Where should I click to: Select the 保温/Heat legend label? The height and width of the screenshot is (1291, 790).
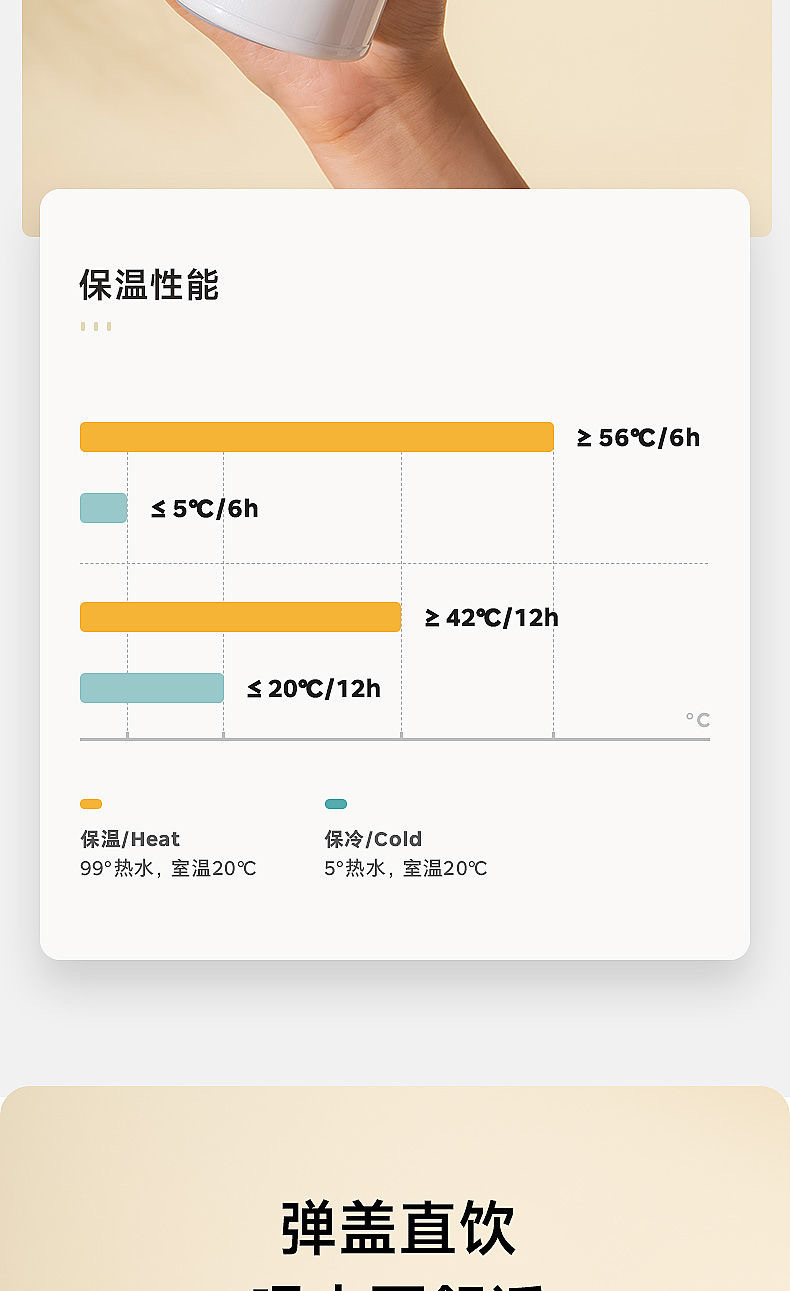pos(130,839)
